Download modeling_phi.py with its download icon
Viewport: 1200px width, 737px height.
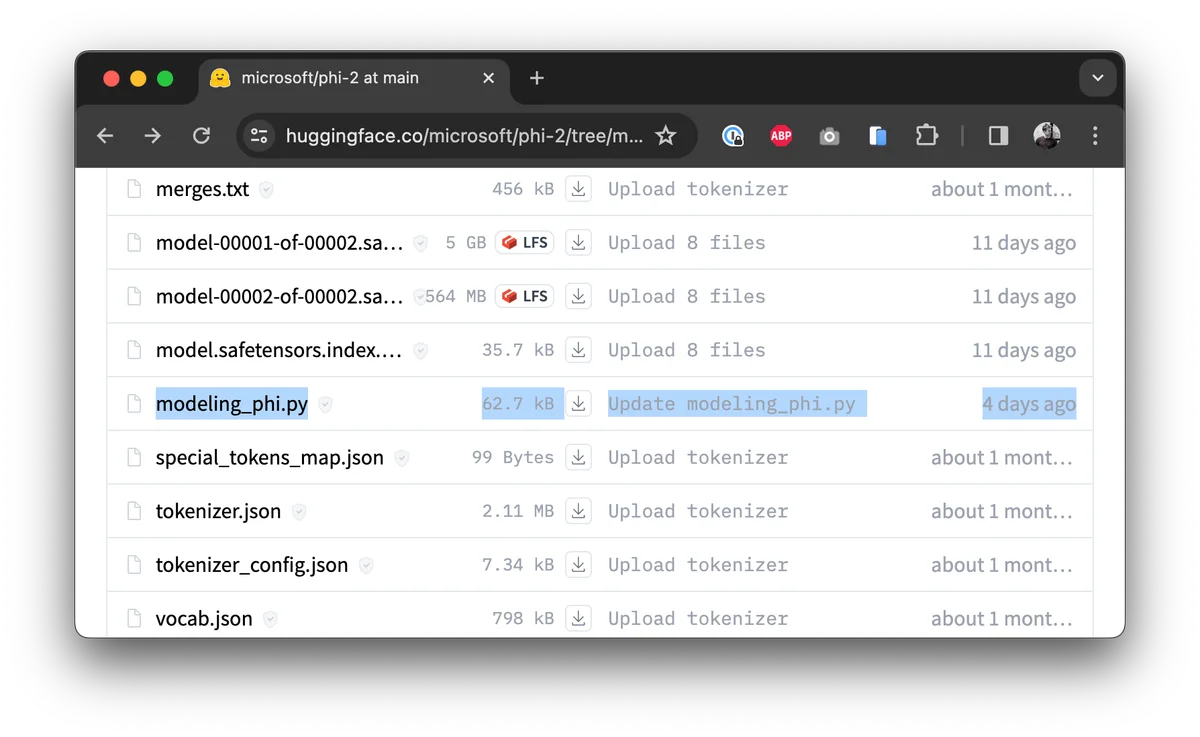click(578, 404)
